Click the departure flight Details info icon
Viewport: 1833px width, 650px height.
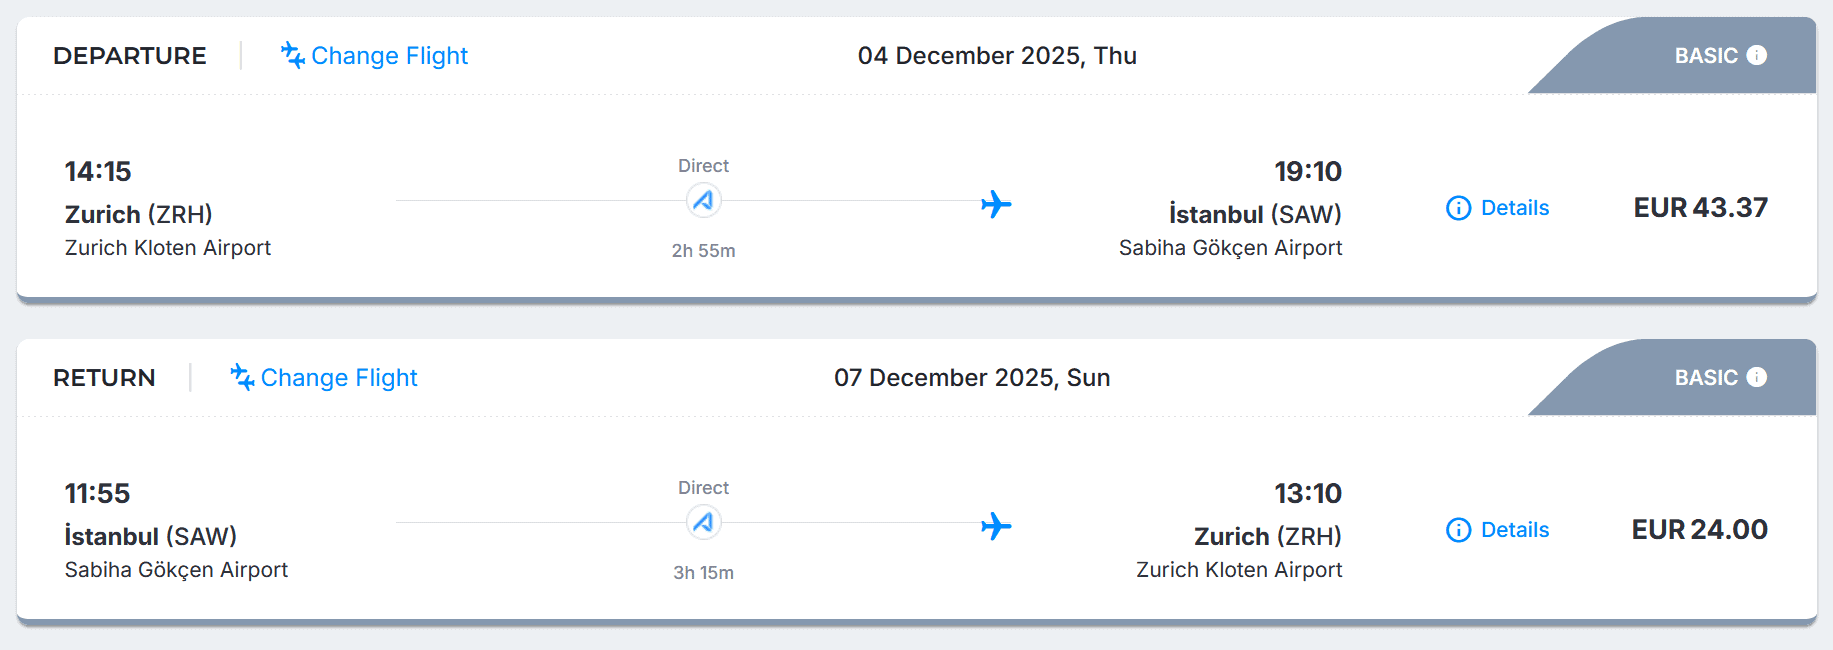1459,208
